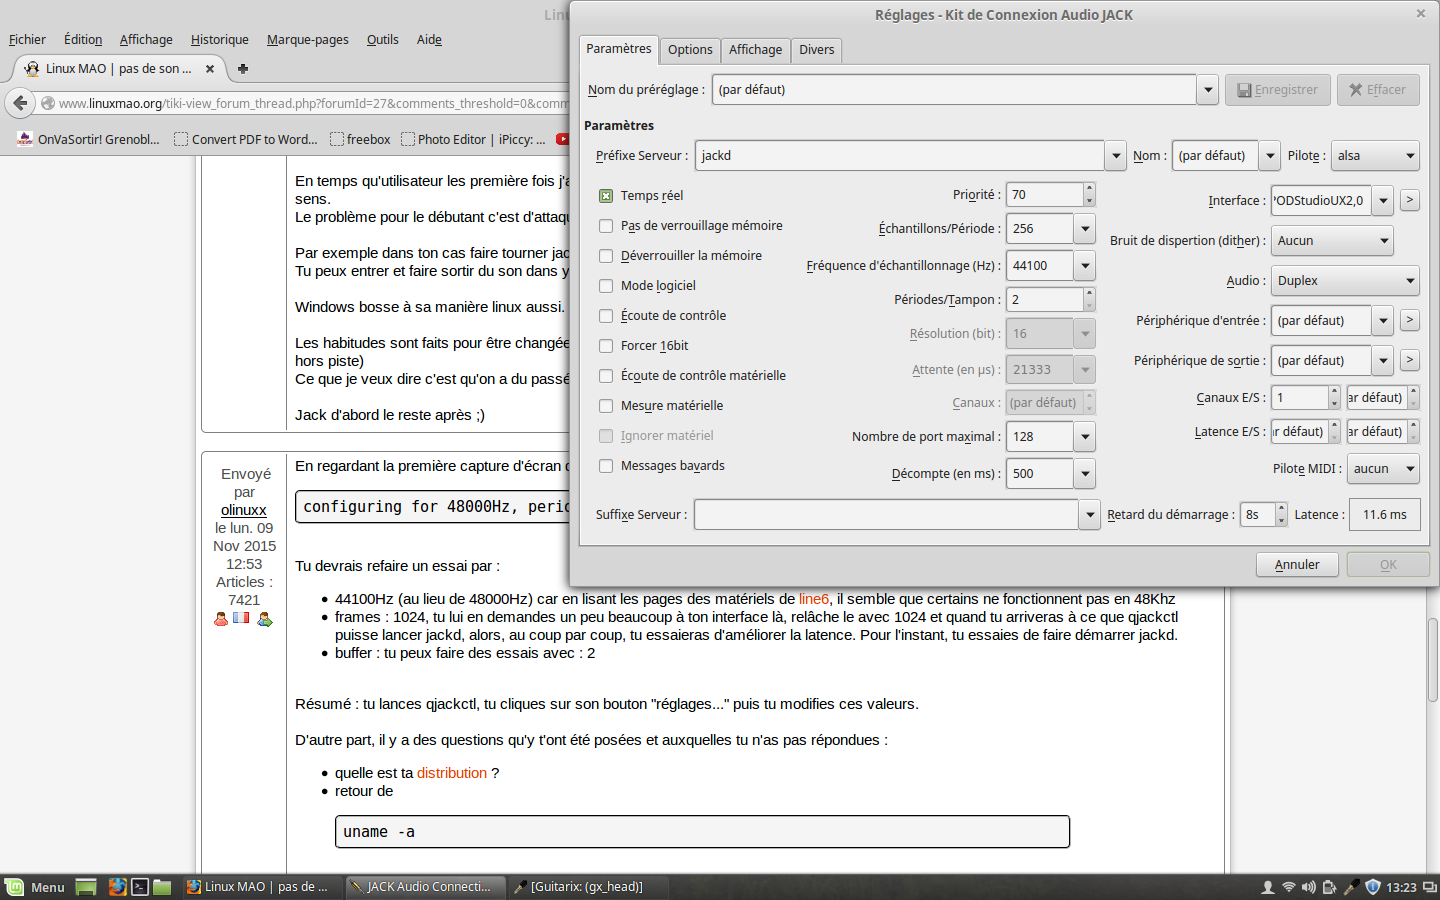
Task: Click the Suffixe Serveur text field
Action: pos(887,515)
